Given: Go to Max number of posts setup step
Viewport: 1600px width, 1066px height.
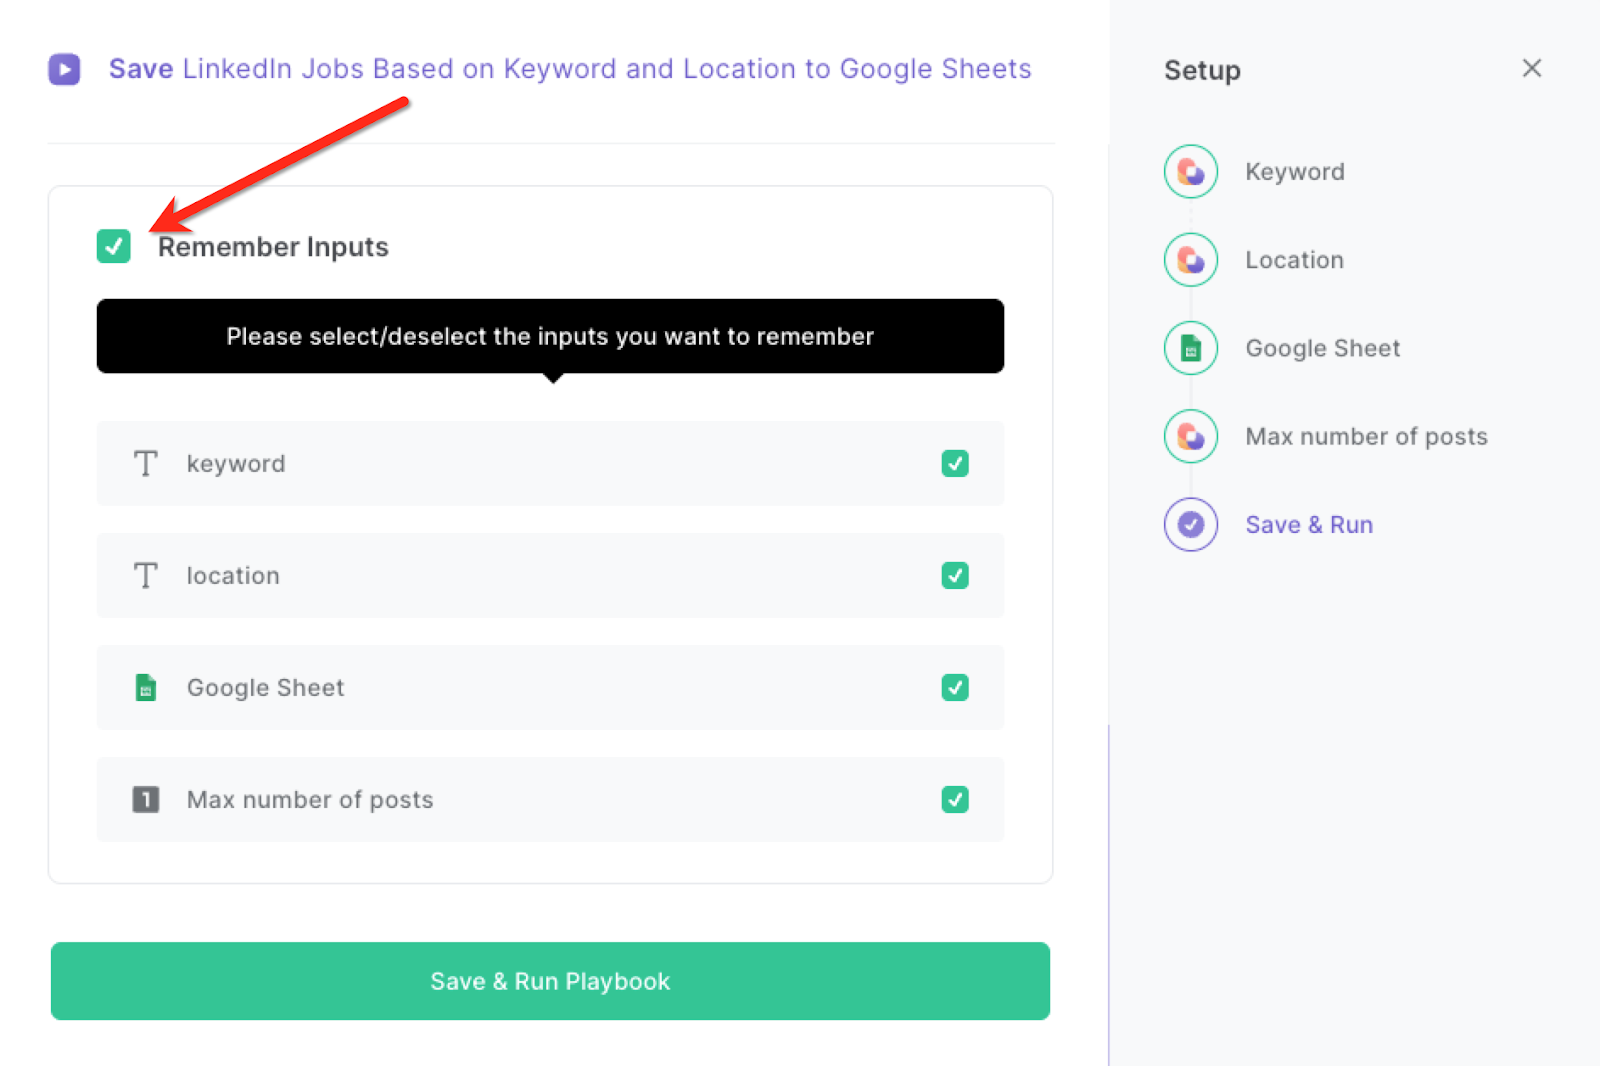Looking at the screenshot, I should pyautogui.click(x=1367, y=437).
